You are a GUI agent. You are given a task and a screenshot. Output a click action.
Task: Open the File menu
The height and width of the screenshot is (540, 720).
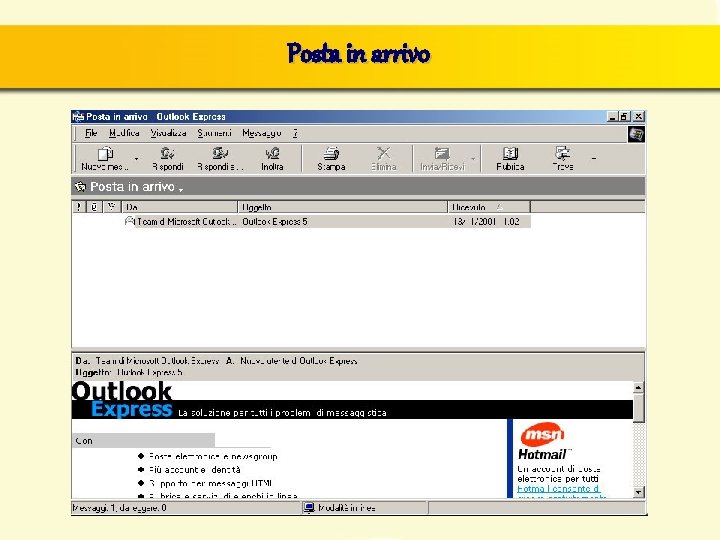point(91,133)
